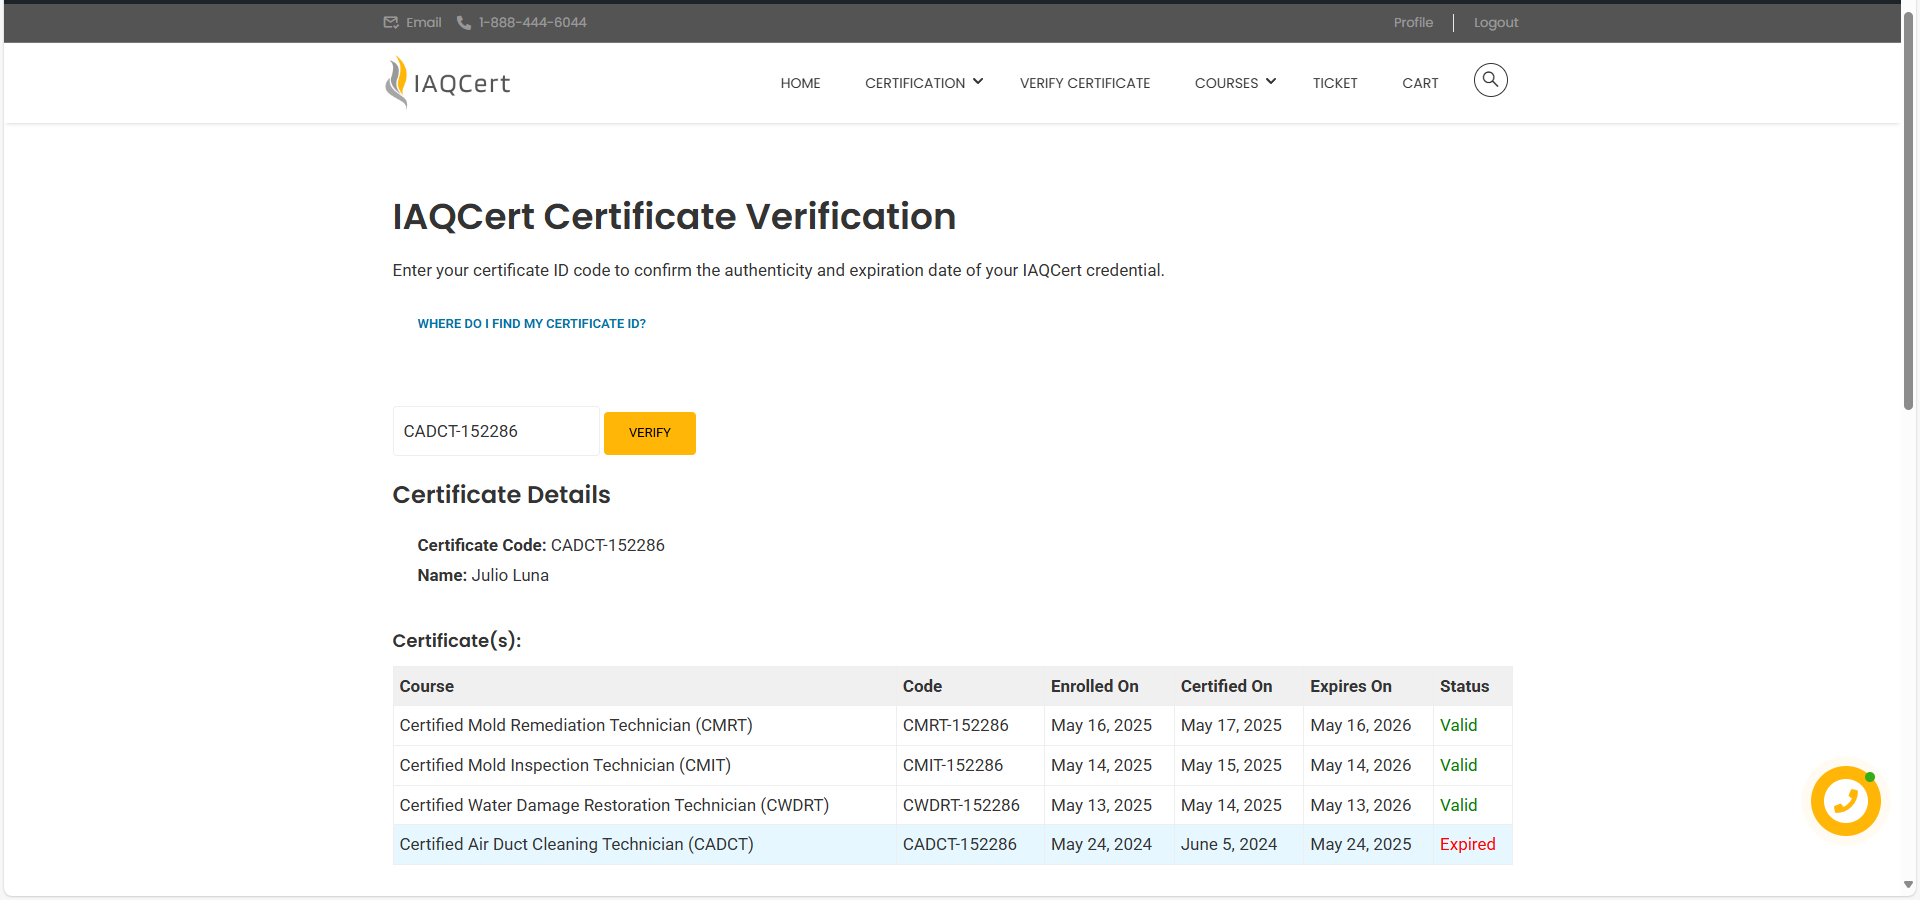Open the Profile link
1920x900 pixels.
1413,22
